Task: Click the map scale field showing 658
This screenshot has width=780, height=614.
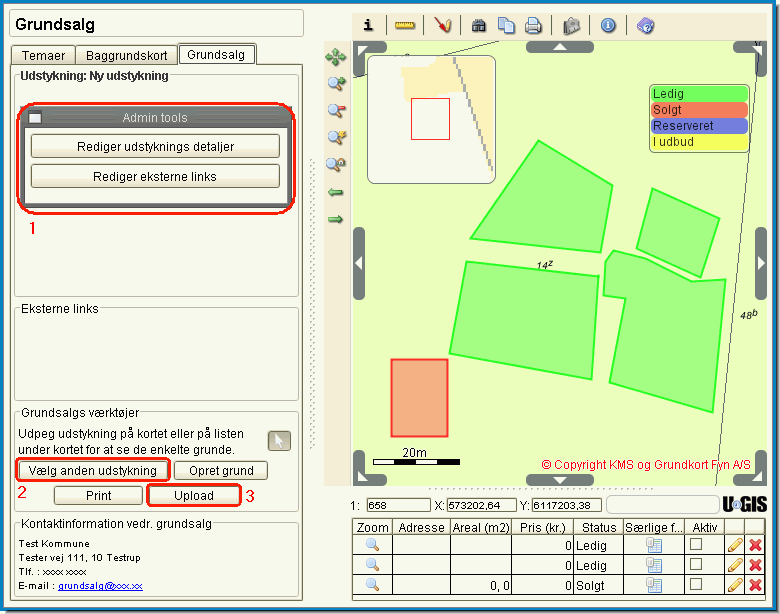Action: pyautogui.click(x=398, y=505)
